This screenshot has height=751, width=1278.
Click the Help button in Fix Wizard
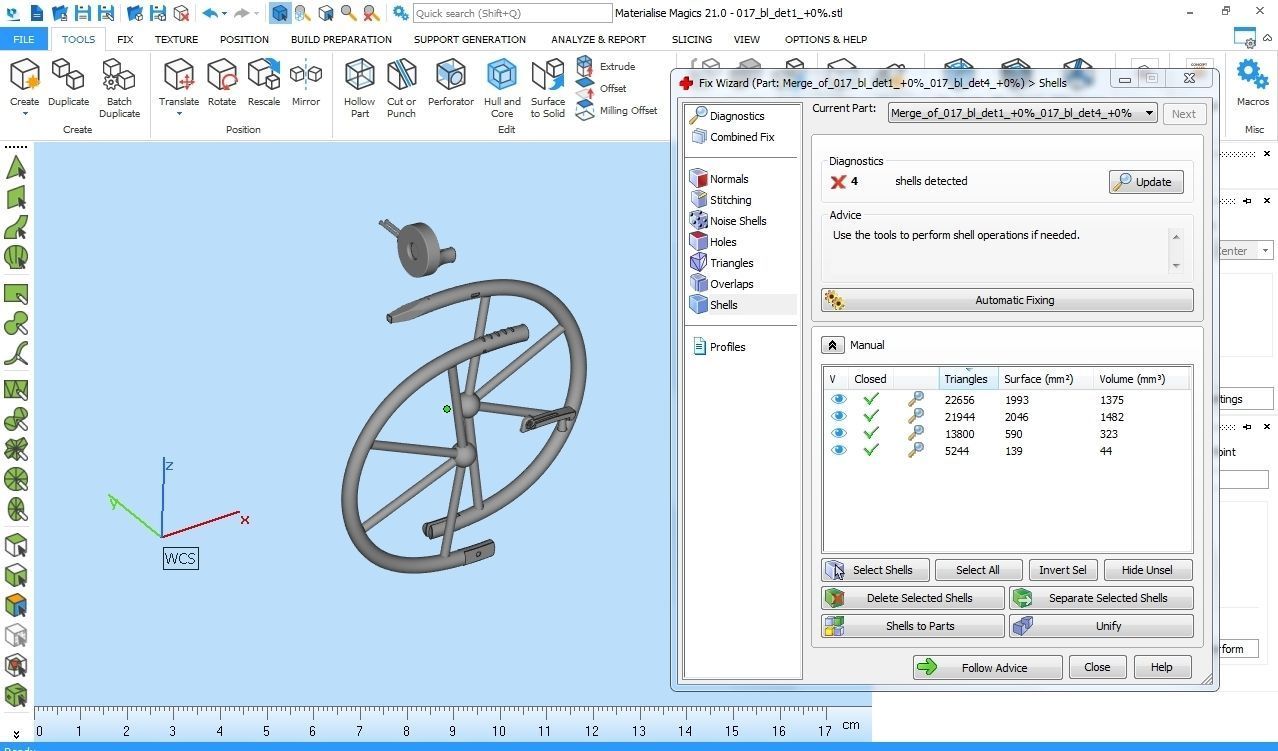[x=1161, y=667]
